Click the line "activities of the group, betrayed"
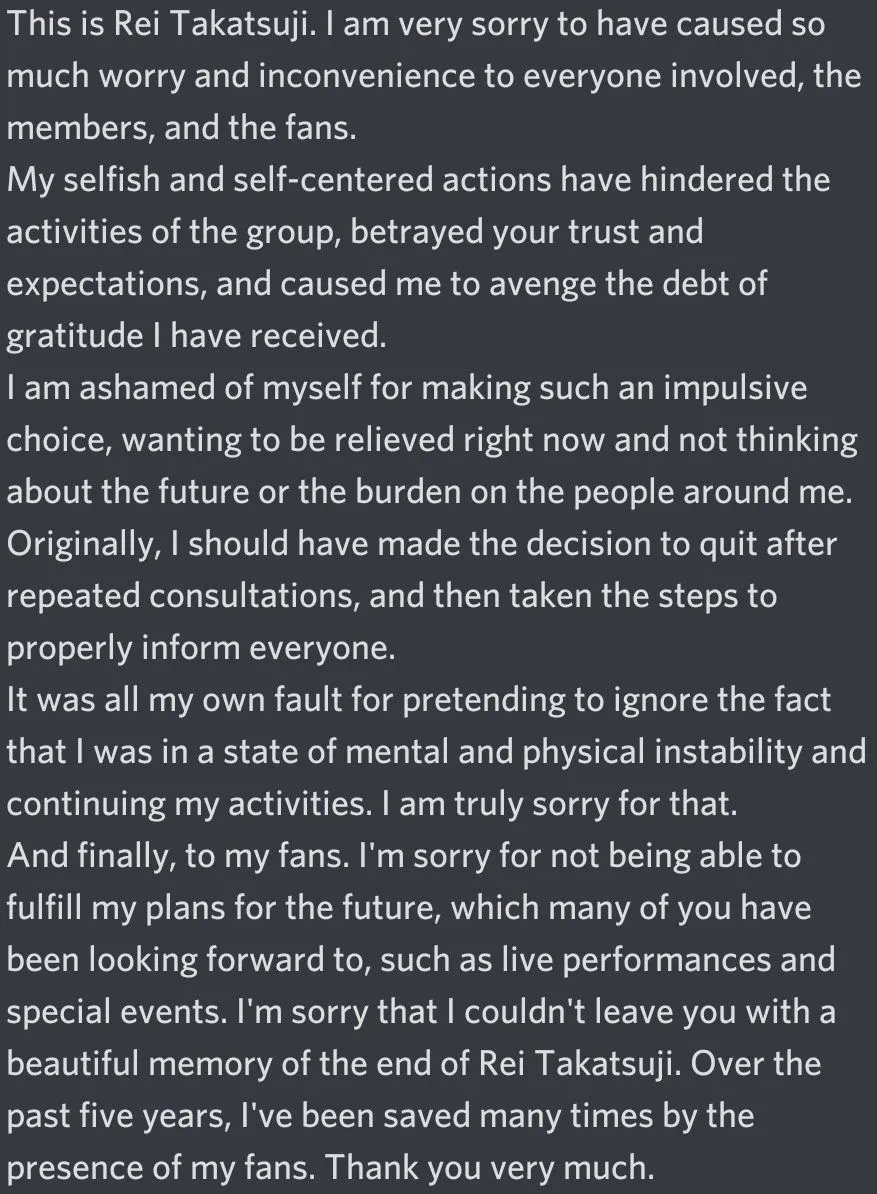This screenshot has width=877, height=1194. [x=355, y=232]
